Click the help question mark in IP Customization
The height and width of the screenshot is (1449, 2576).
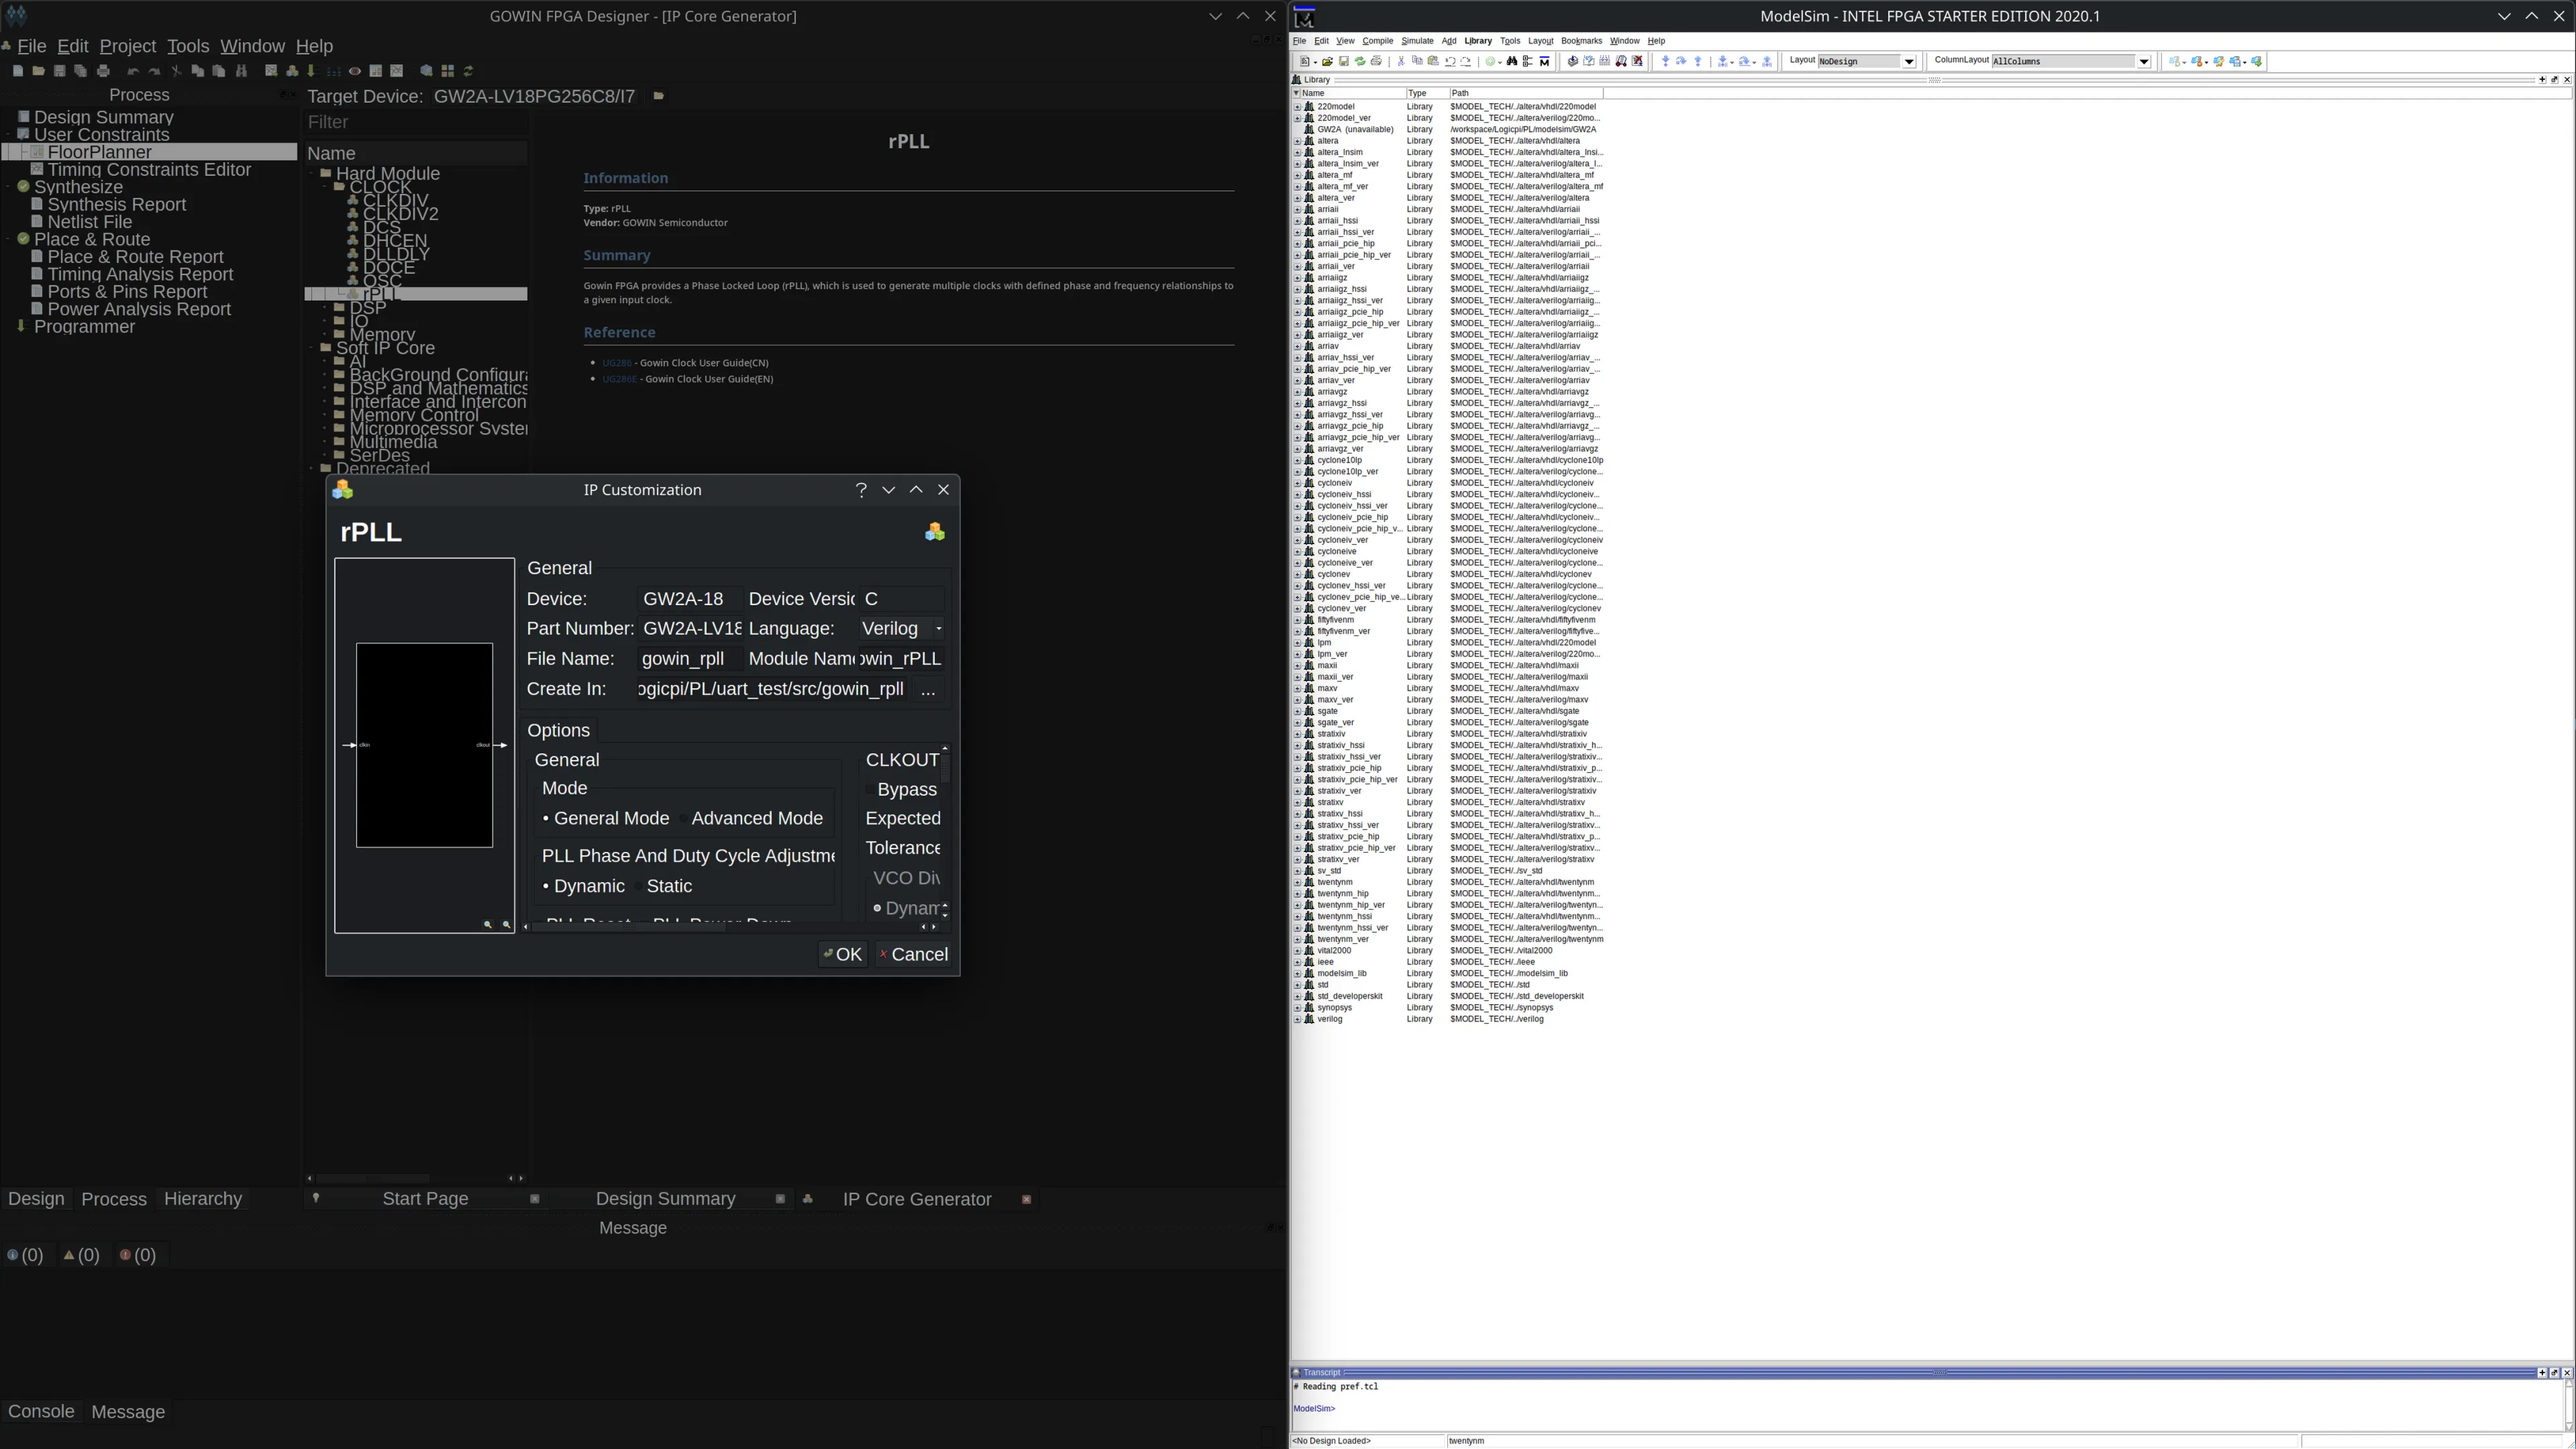pos(860,490)
